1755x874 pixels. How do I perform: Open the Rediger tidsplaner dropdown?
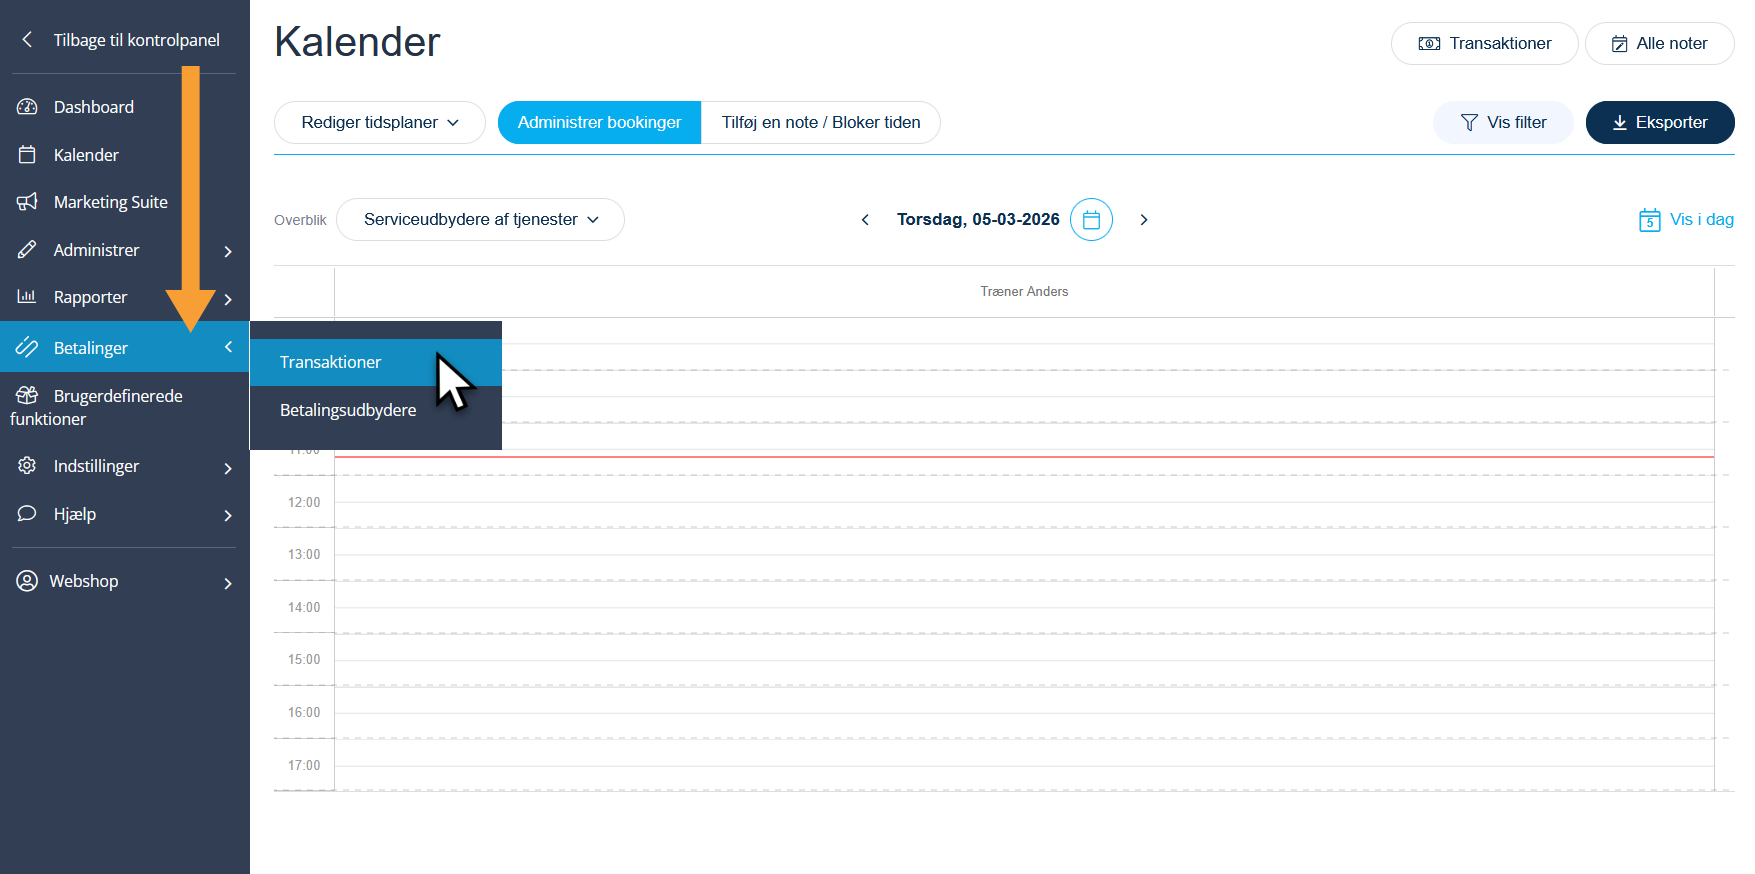pyautogui.click(x=379, y=122)
